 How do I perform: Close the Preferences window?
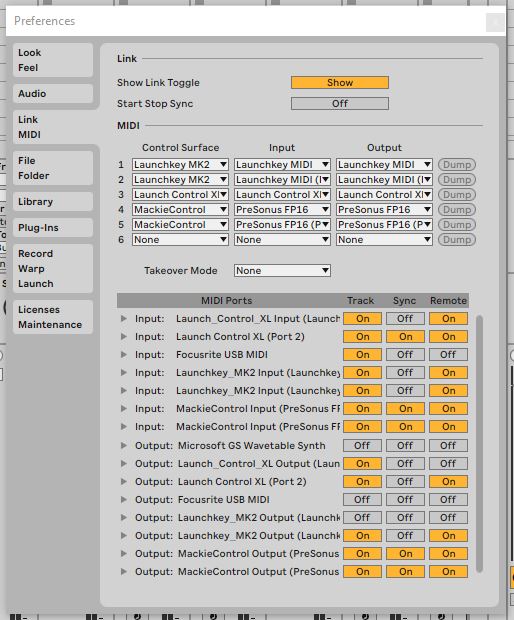tap(495, 23)
